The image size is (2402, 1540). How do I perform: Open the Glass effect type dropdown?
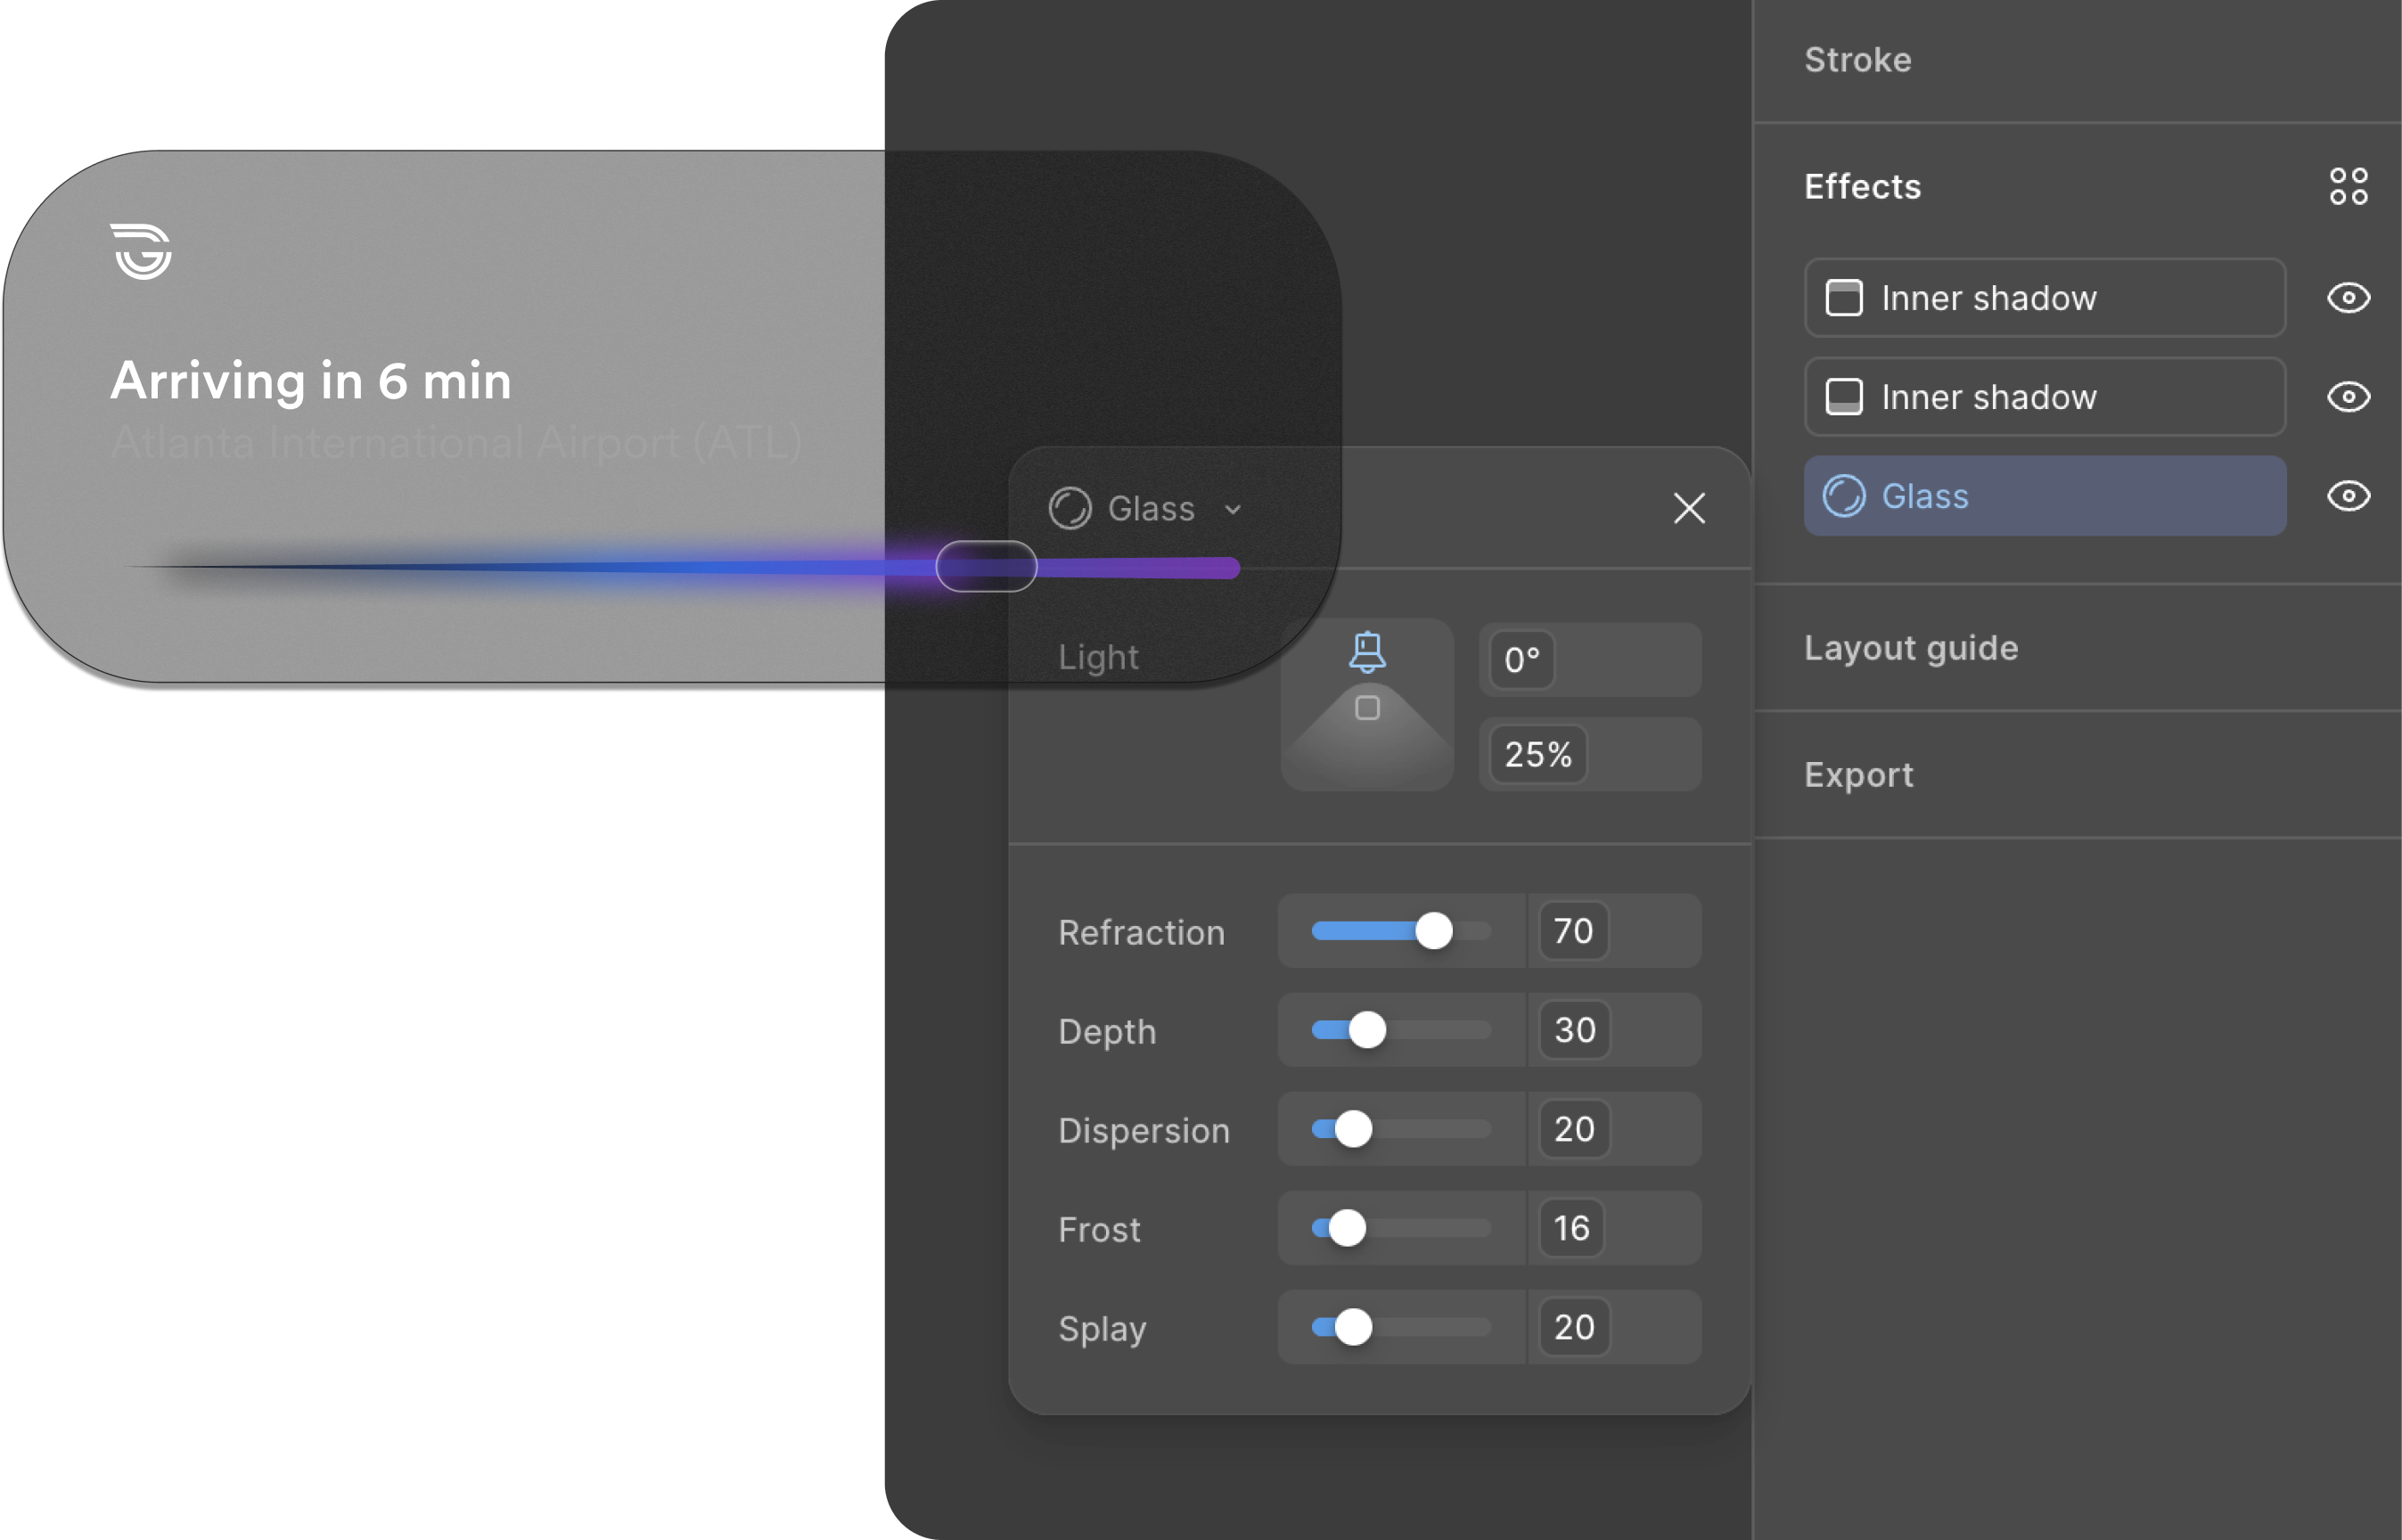click(1146, 508)
